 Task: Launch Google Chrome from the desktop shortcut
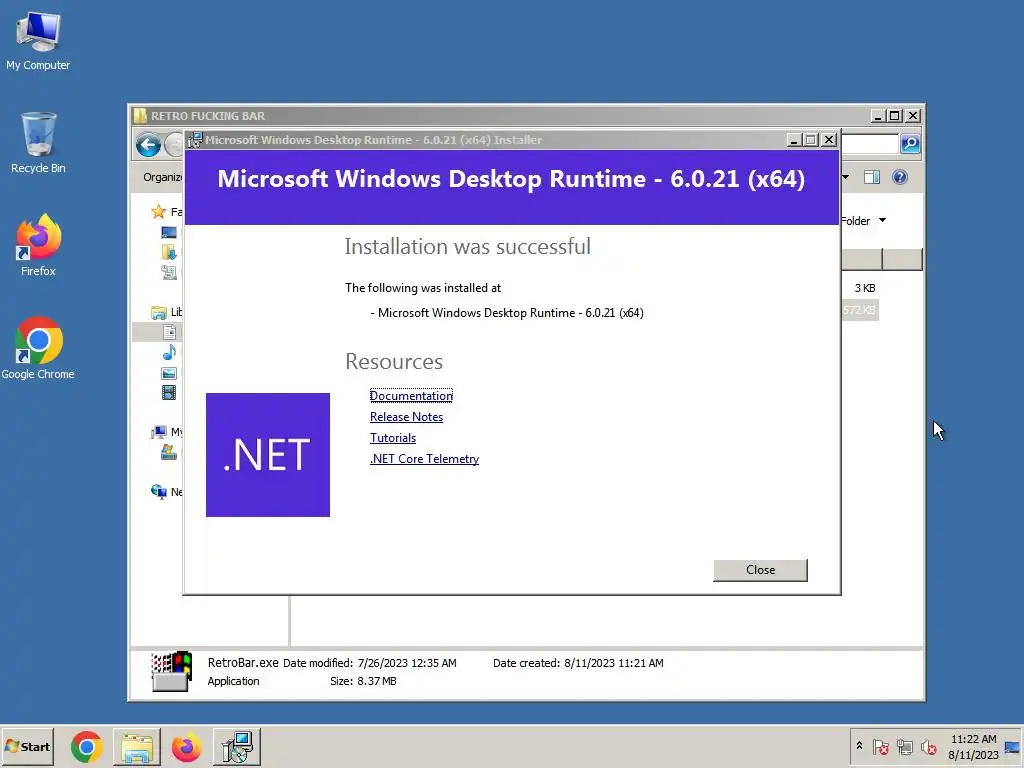coord(38,348)
